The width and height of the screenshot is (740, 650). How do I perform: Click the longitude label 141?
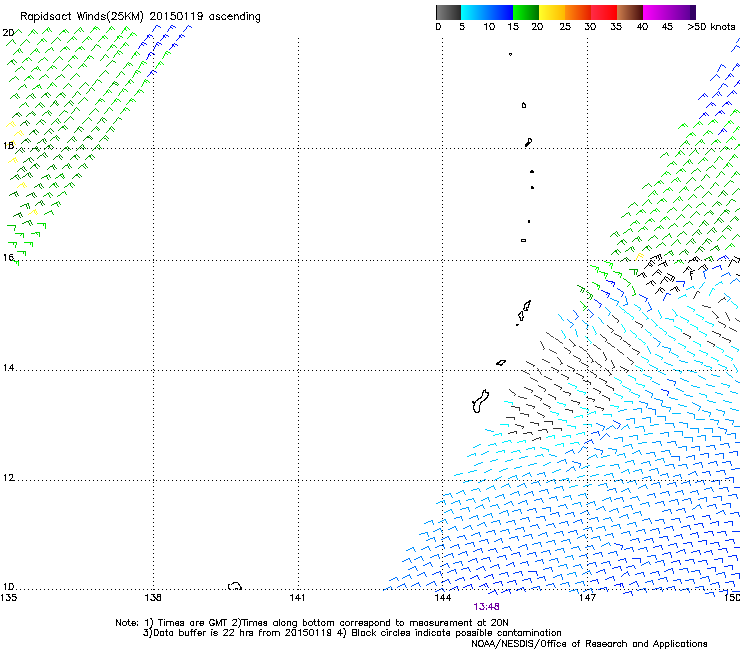(x=297, y=598)
